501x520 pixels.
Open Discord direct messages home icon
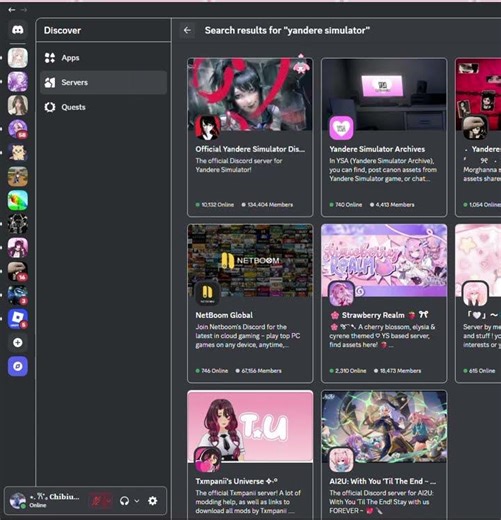pyautogui.click(x=18, y=30)
